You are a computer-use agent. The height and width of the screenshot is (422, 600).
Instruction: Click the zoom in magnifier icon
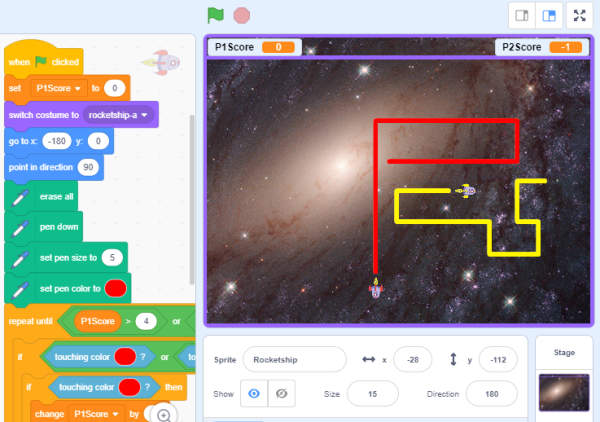click(x=164, y=414)
